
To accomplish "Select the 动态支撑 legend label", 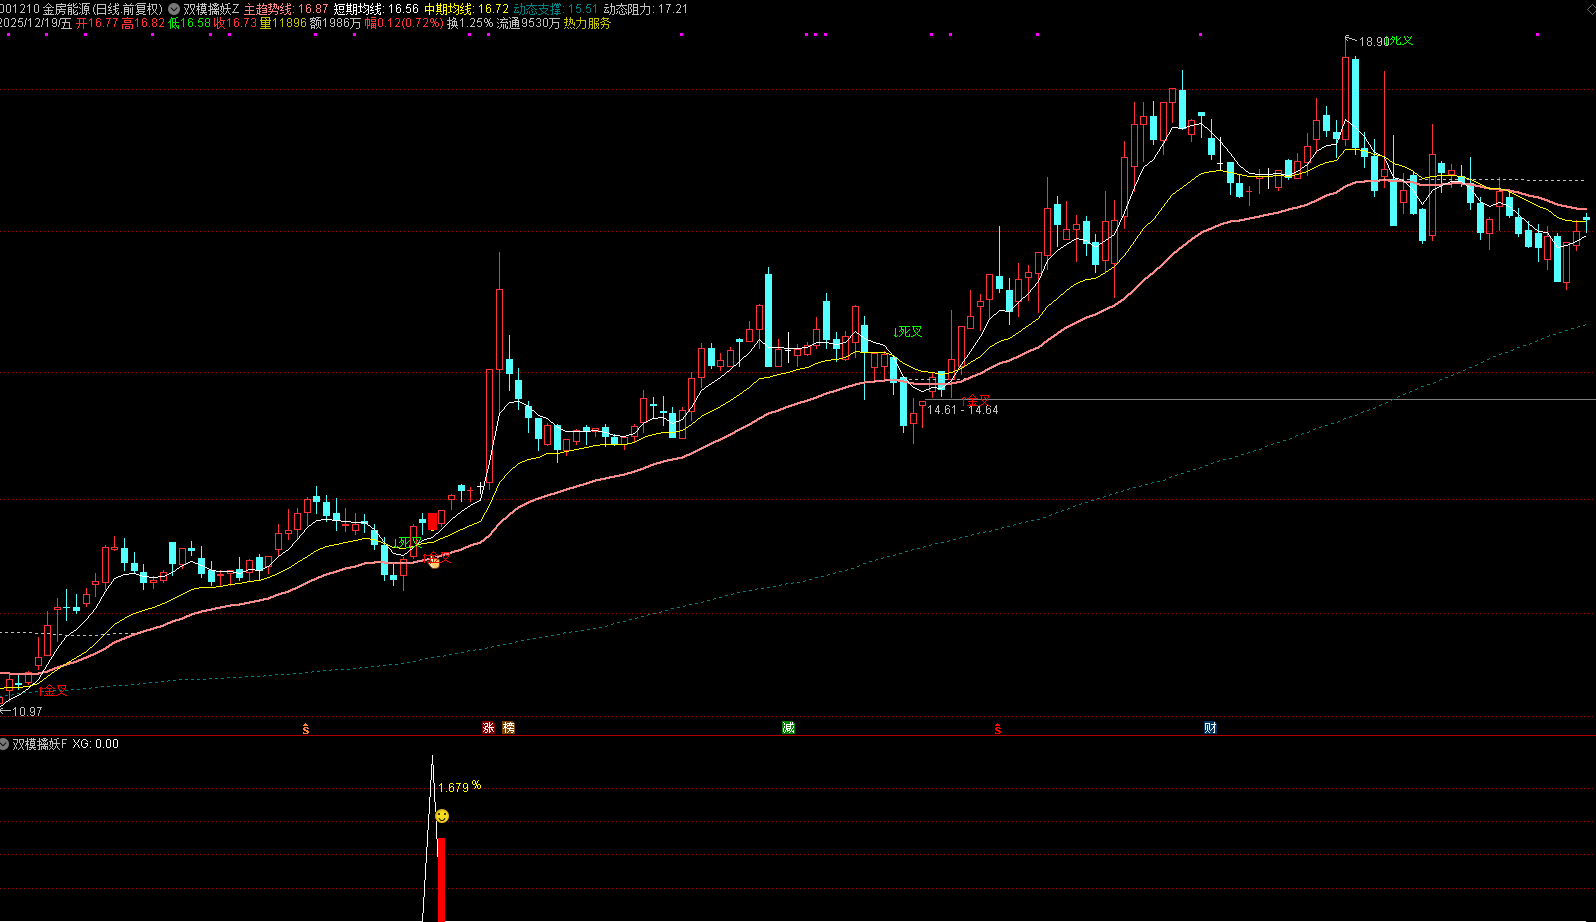I will (x=538, y=9).
